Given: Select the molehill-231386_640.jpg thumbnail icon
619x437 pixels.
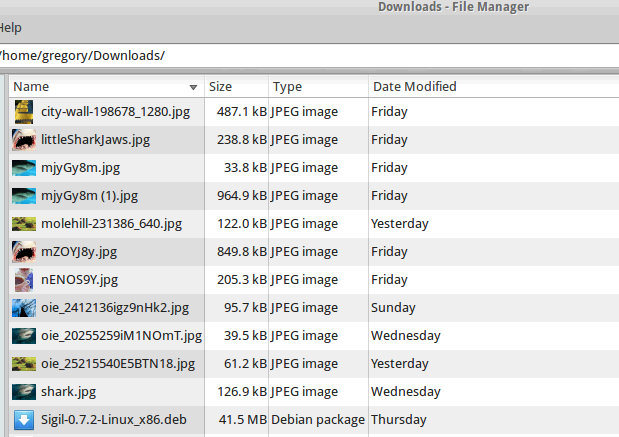Looking at the screenshot, I should (23, 223).
